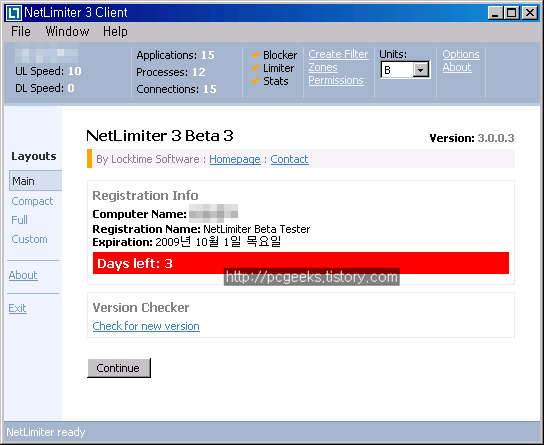Click the NetLimiter title bar app icon
This screenshot has width=544, height=445.
(x=14, y=13)
